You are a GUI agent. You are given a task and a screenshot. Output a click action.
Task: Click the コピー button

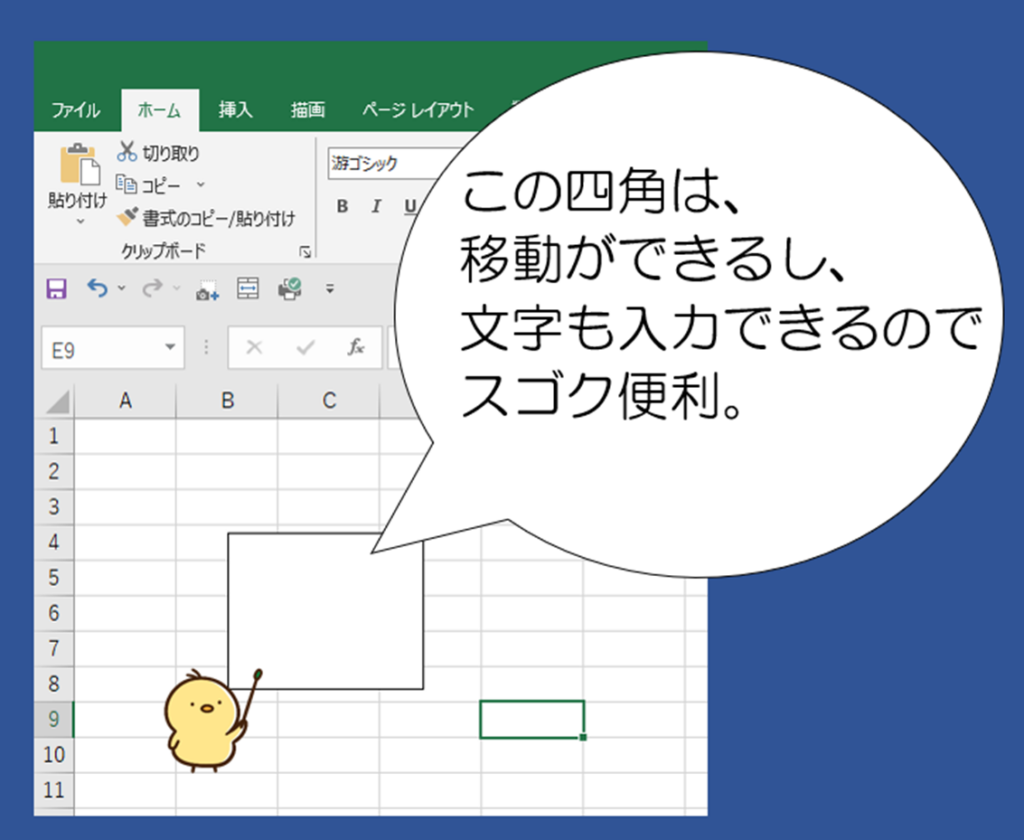(148, 186)
